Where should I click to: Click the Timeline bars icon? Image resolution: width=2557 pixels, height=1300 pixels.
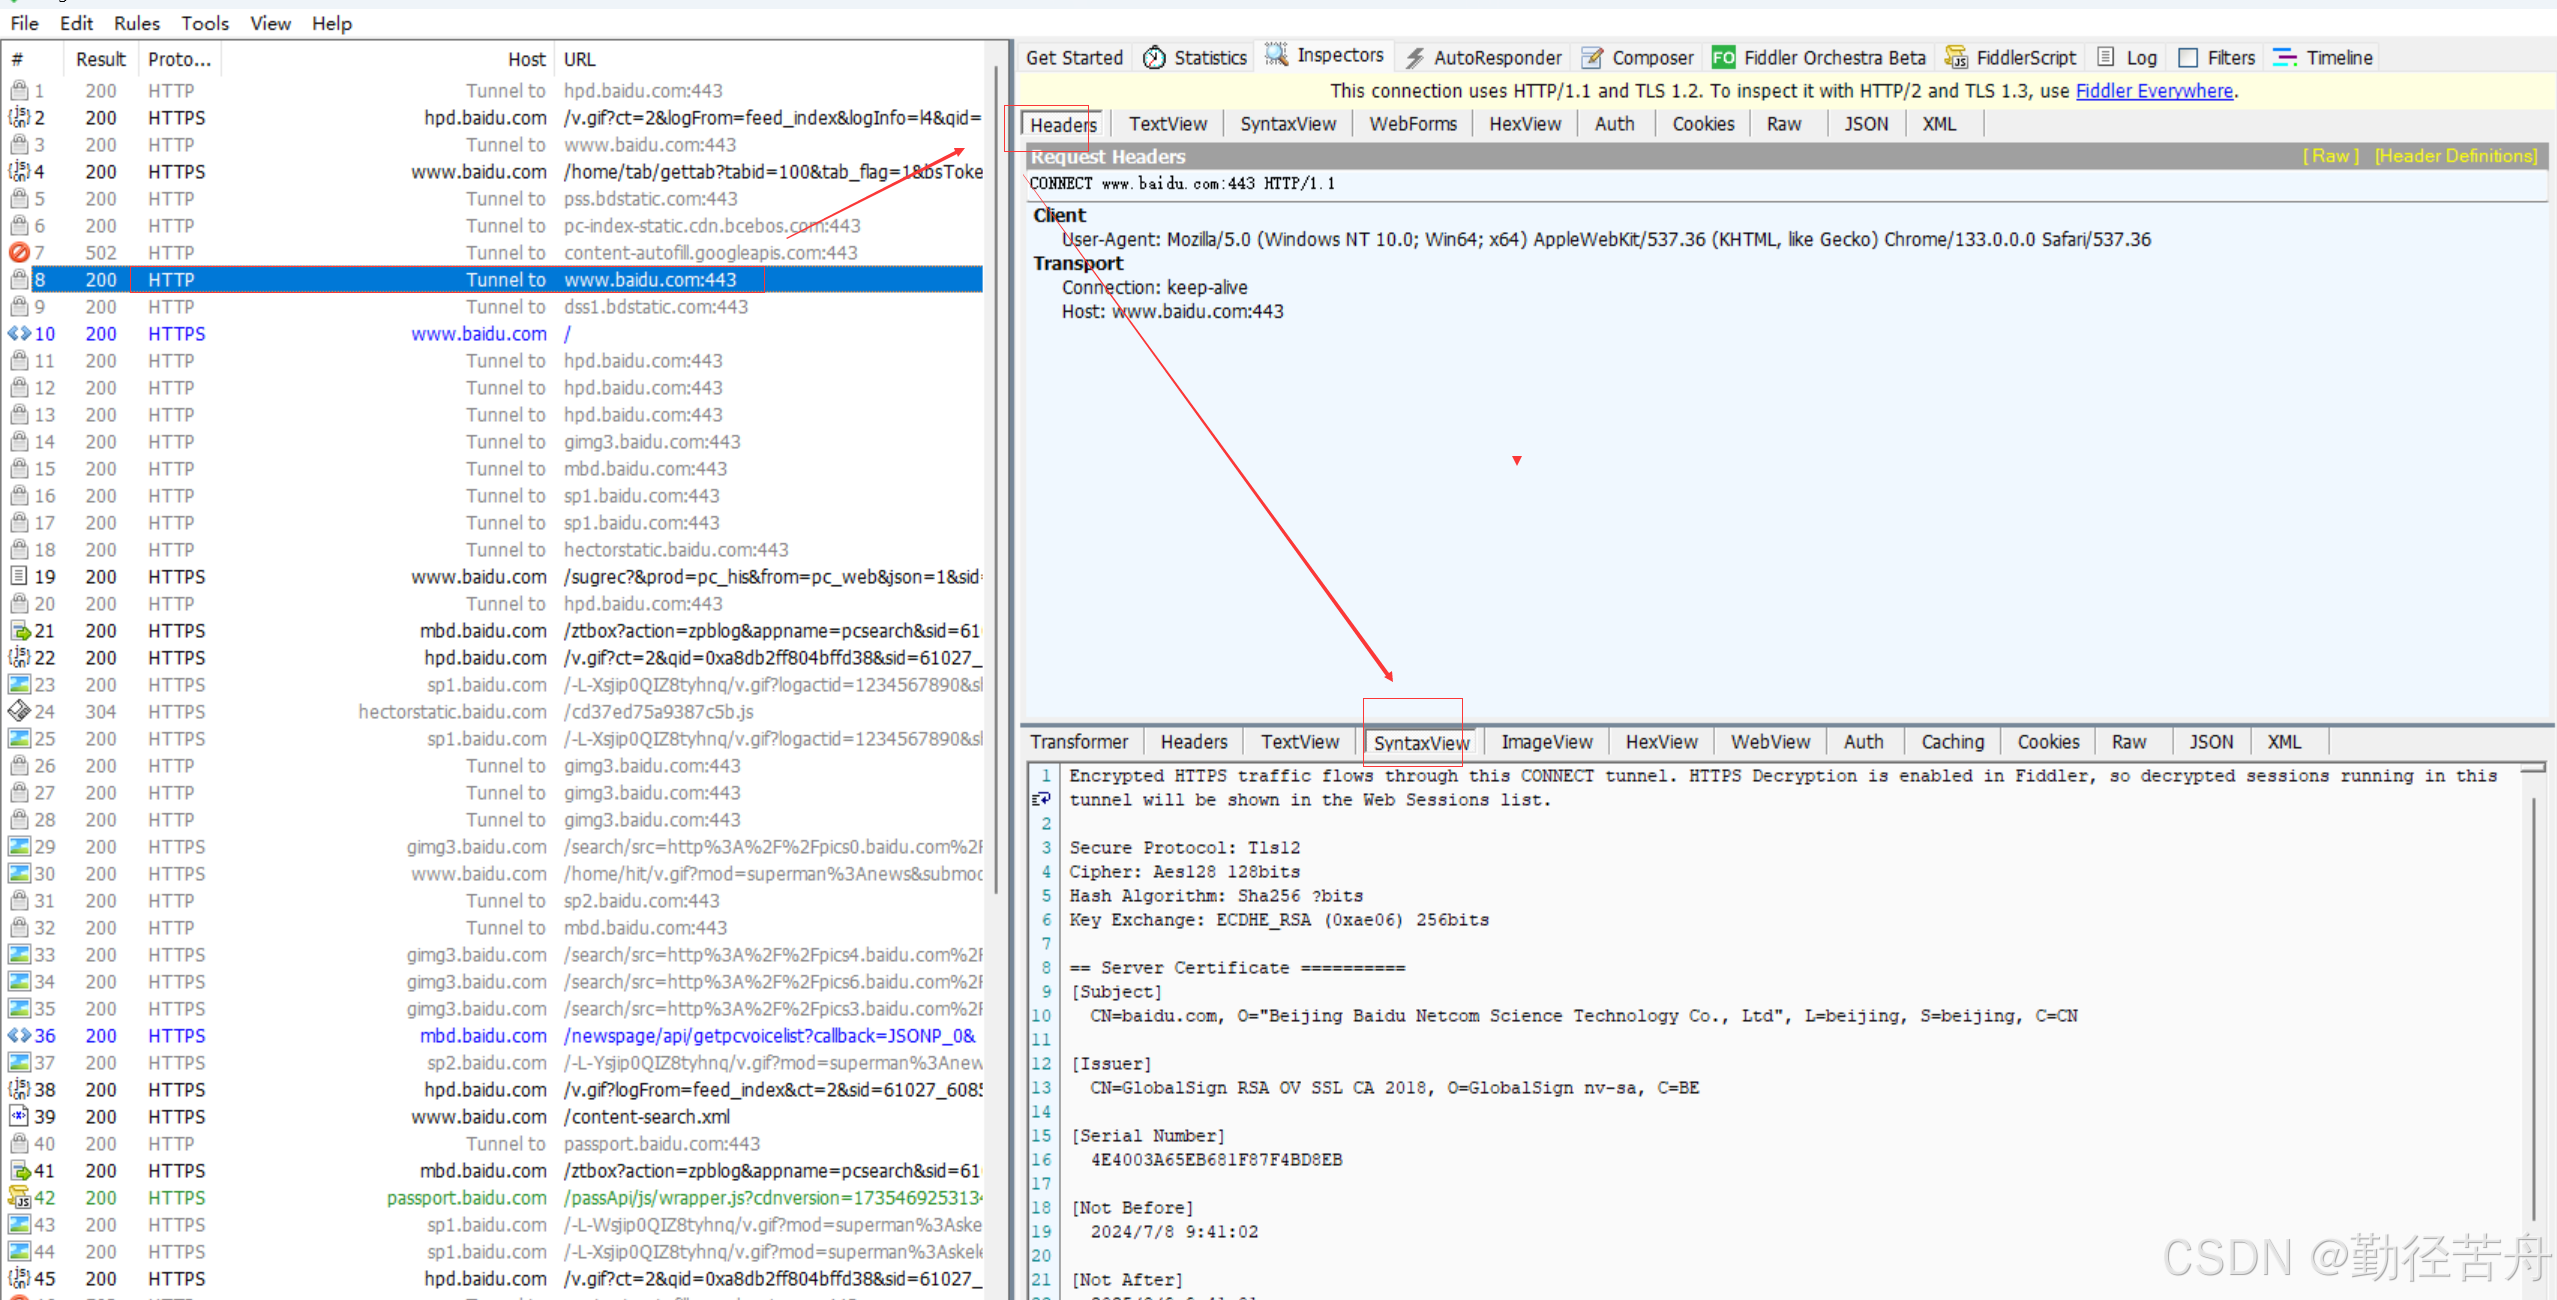click(x=2284, y=58)
